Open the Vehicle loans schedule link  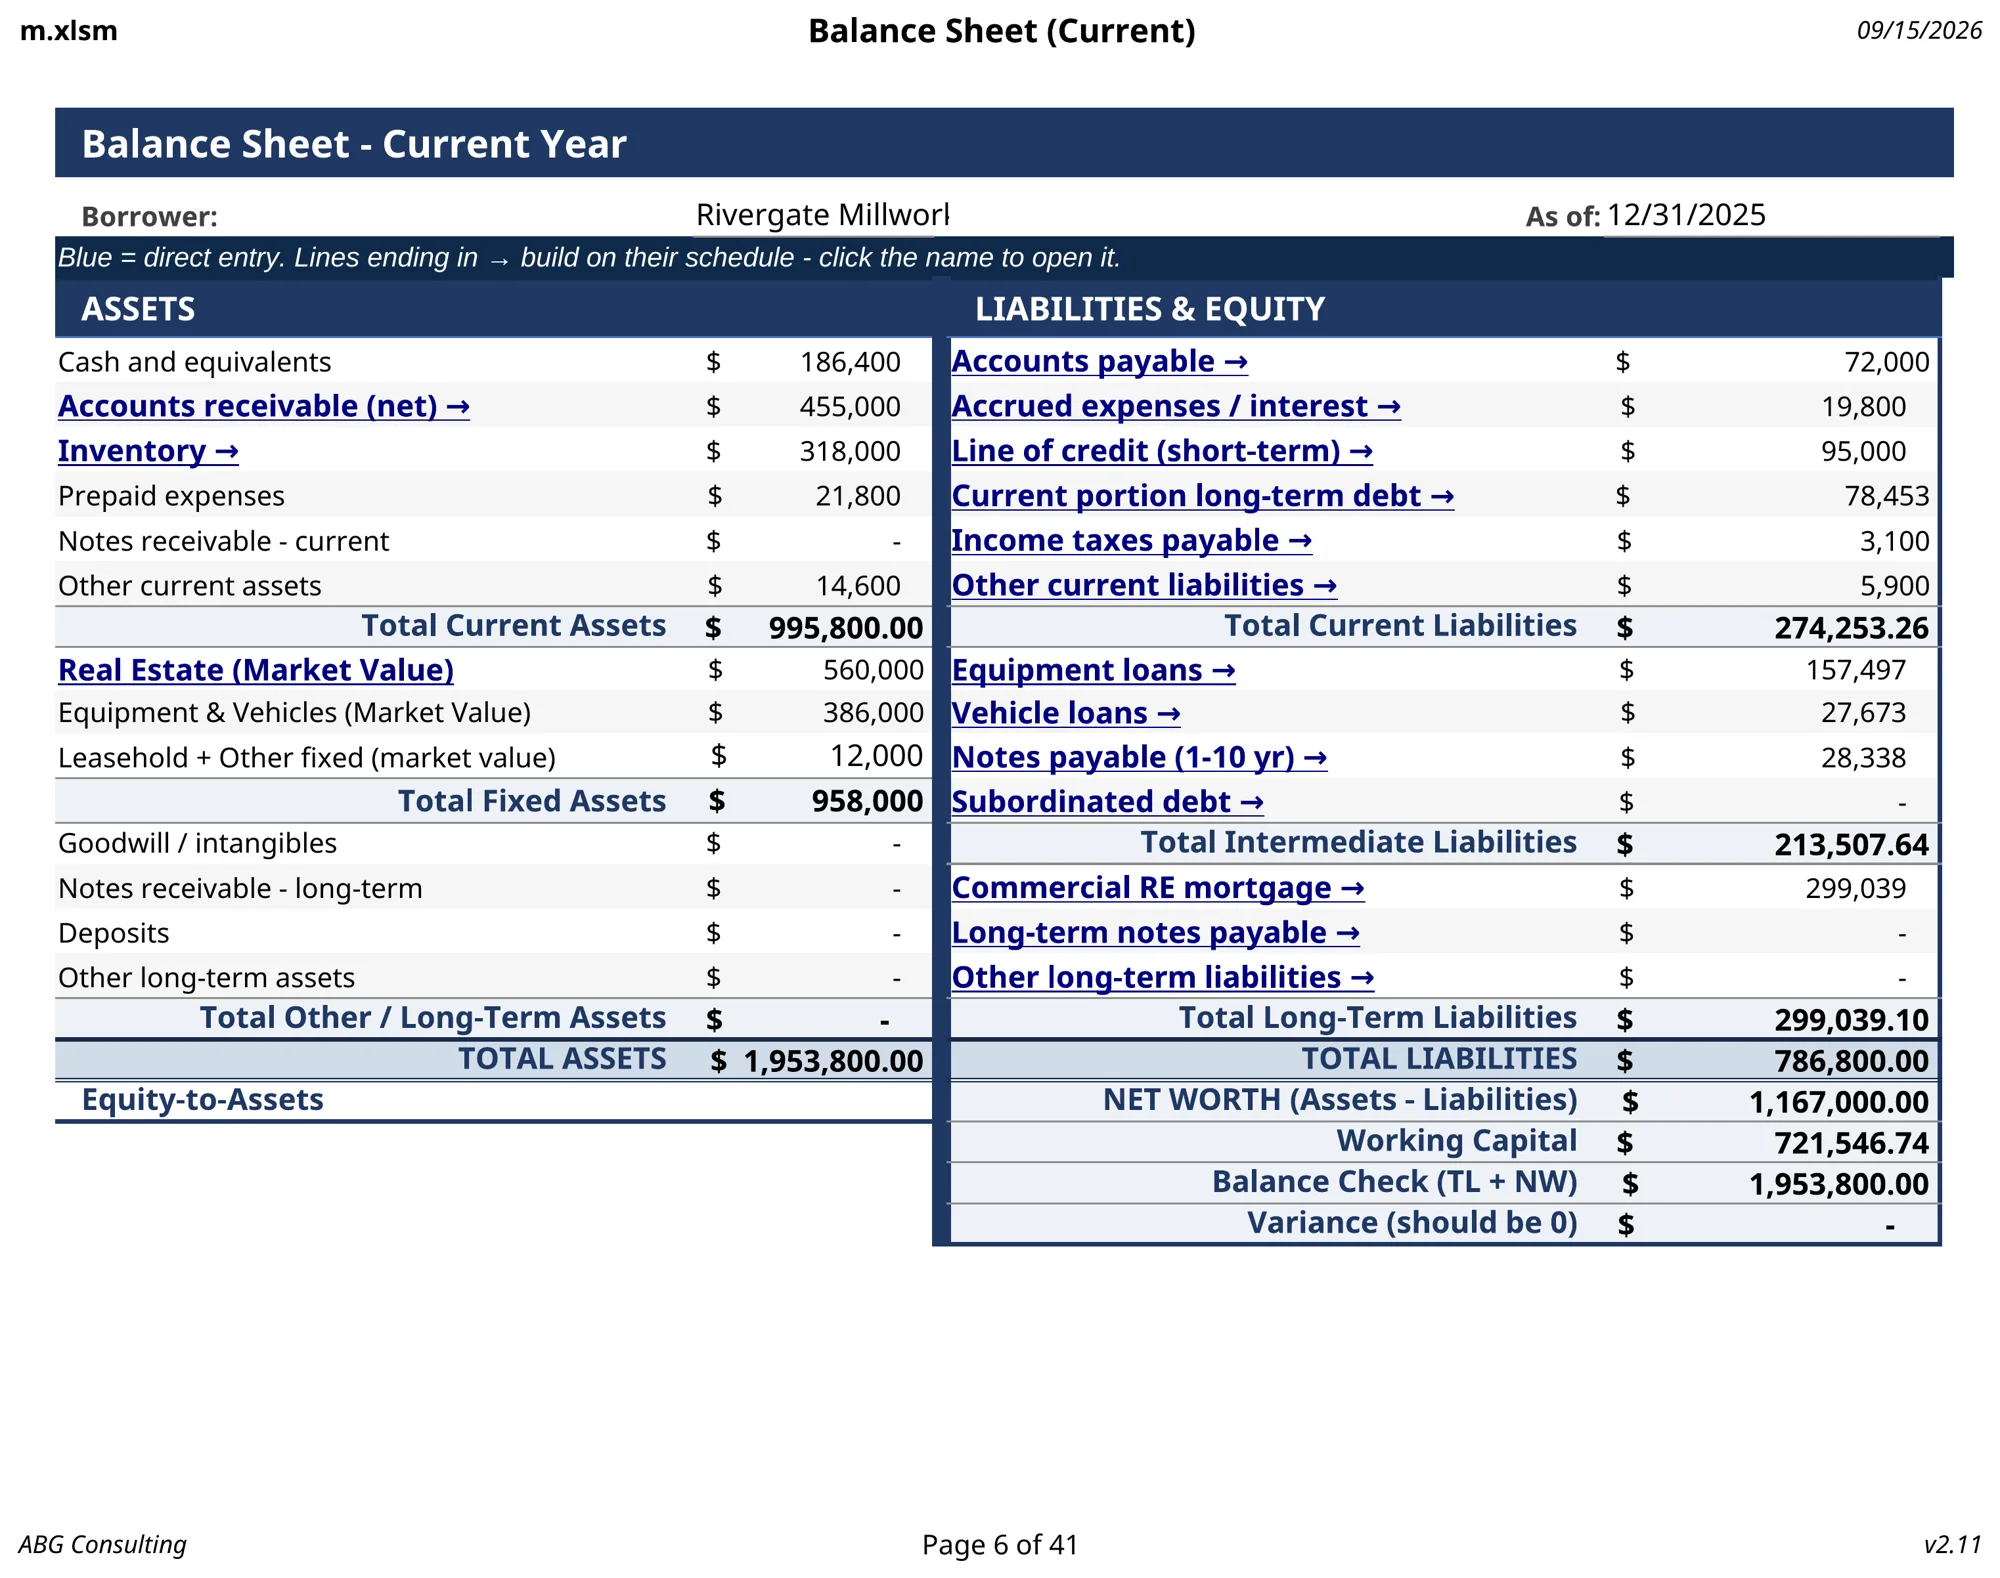[1066, 713]
